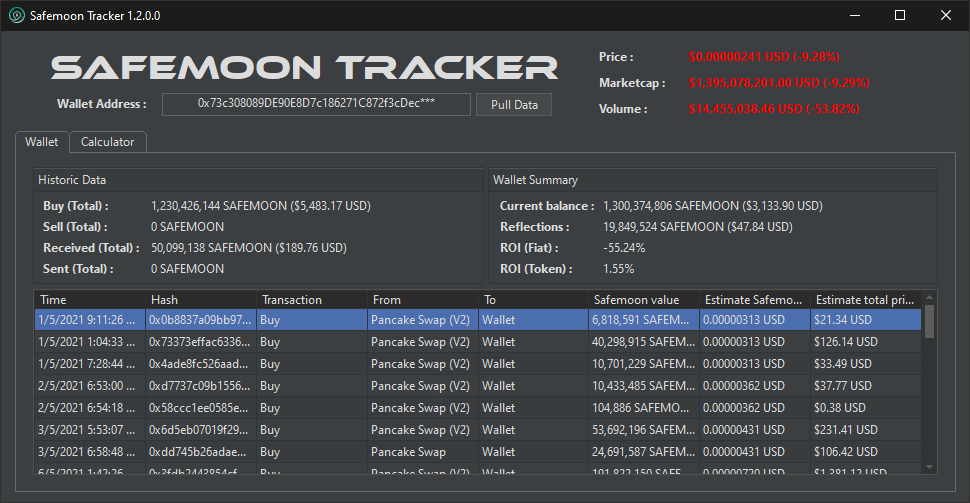Click the 53,692,196 SAFEM... value cell

click(644, 429)
